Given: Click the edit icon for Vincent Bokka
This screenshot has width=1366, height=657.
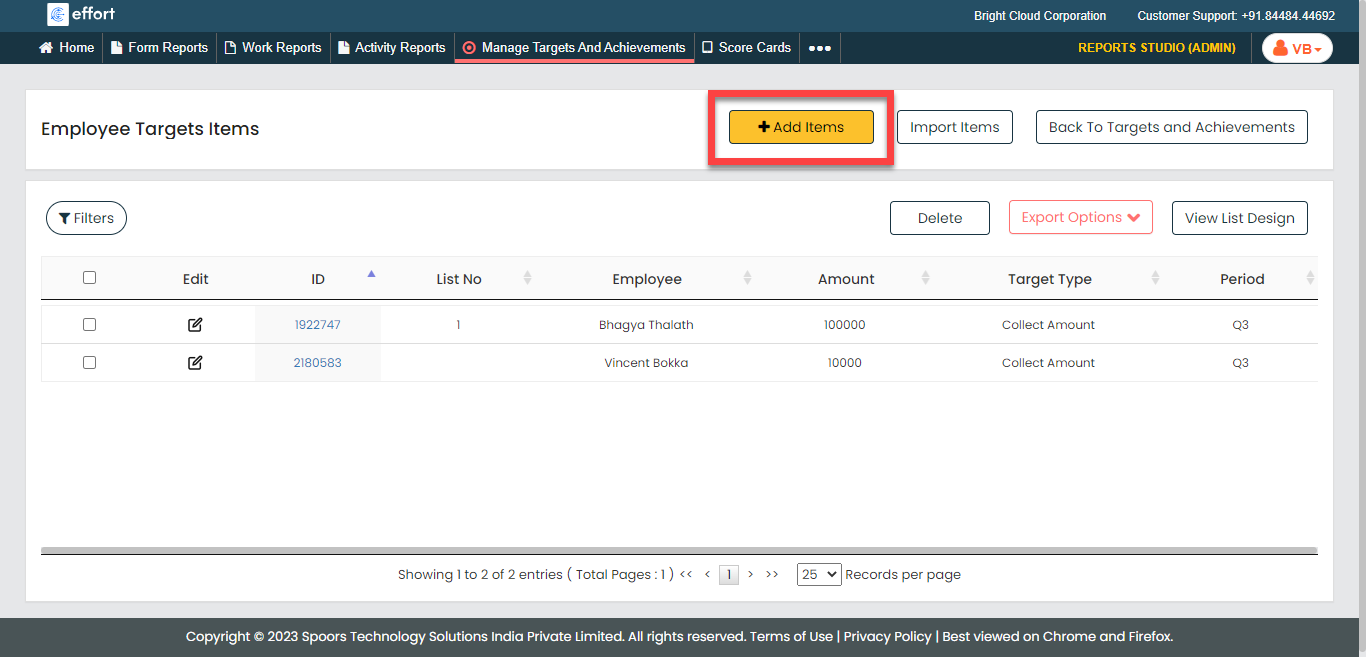Looking at the screenshot, I should click(x=195, y=363).
